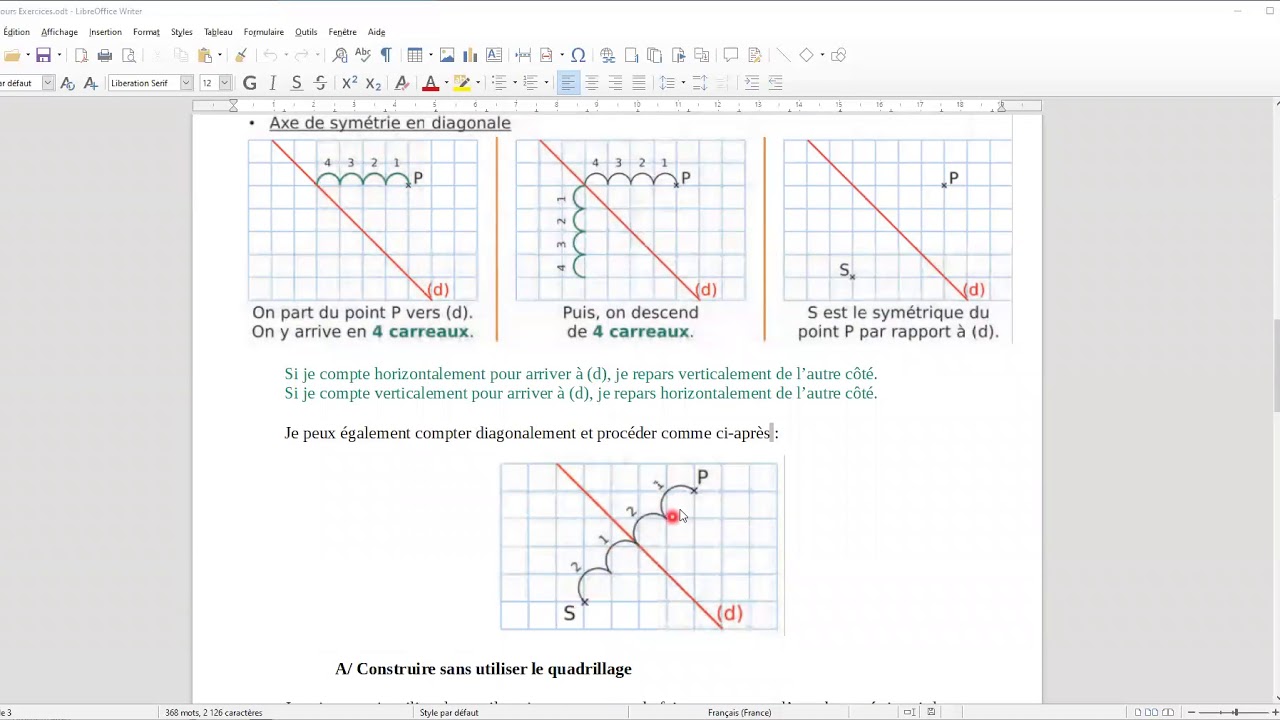Print the document with the printer icon
This screenshot has width=1280, height=720.
(x=105, y=56)
